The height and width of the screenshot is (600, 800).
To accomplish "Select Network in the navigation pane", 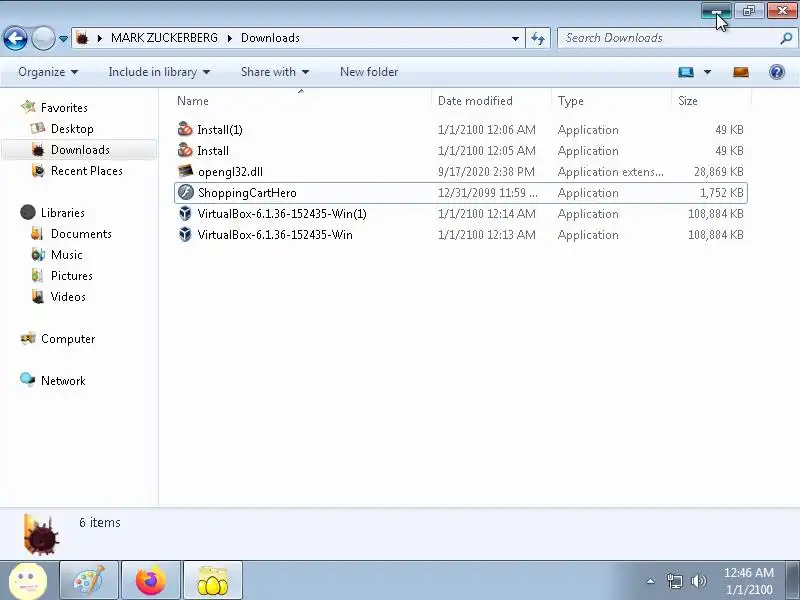I will point(63,381).
